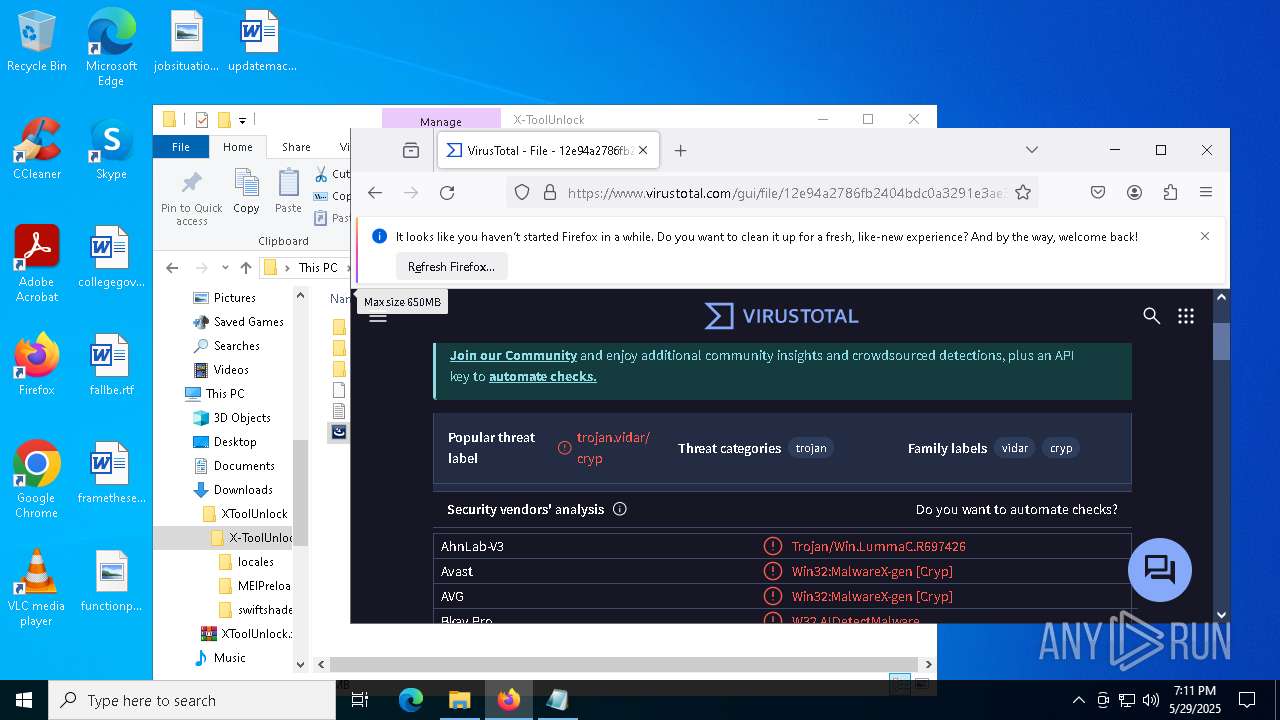The image size is (1280, 720).
Task: Select 3D Objects in navigation pane
Action: pyautogui.click(x=242, y=418)
